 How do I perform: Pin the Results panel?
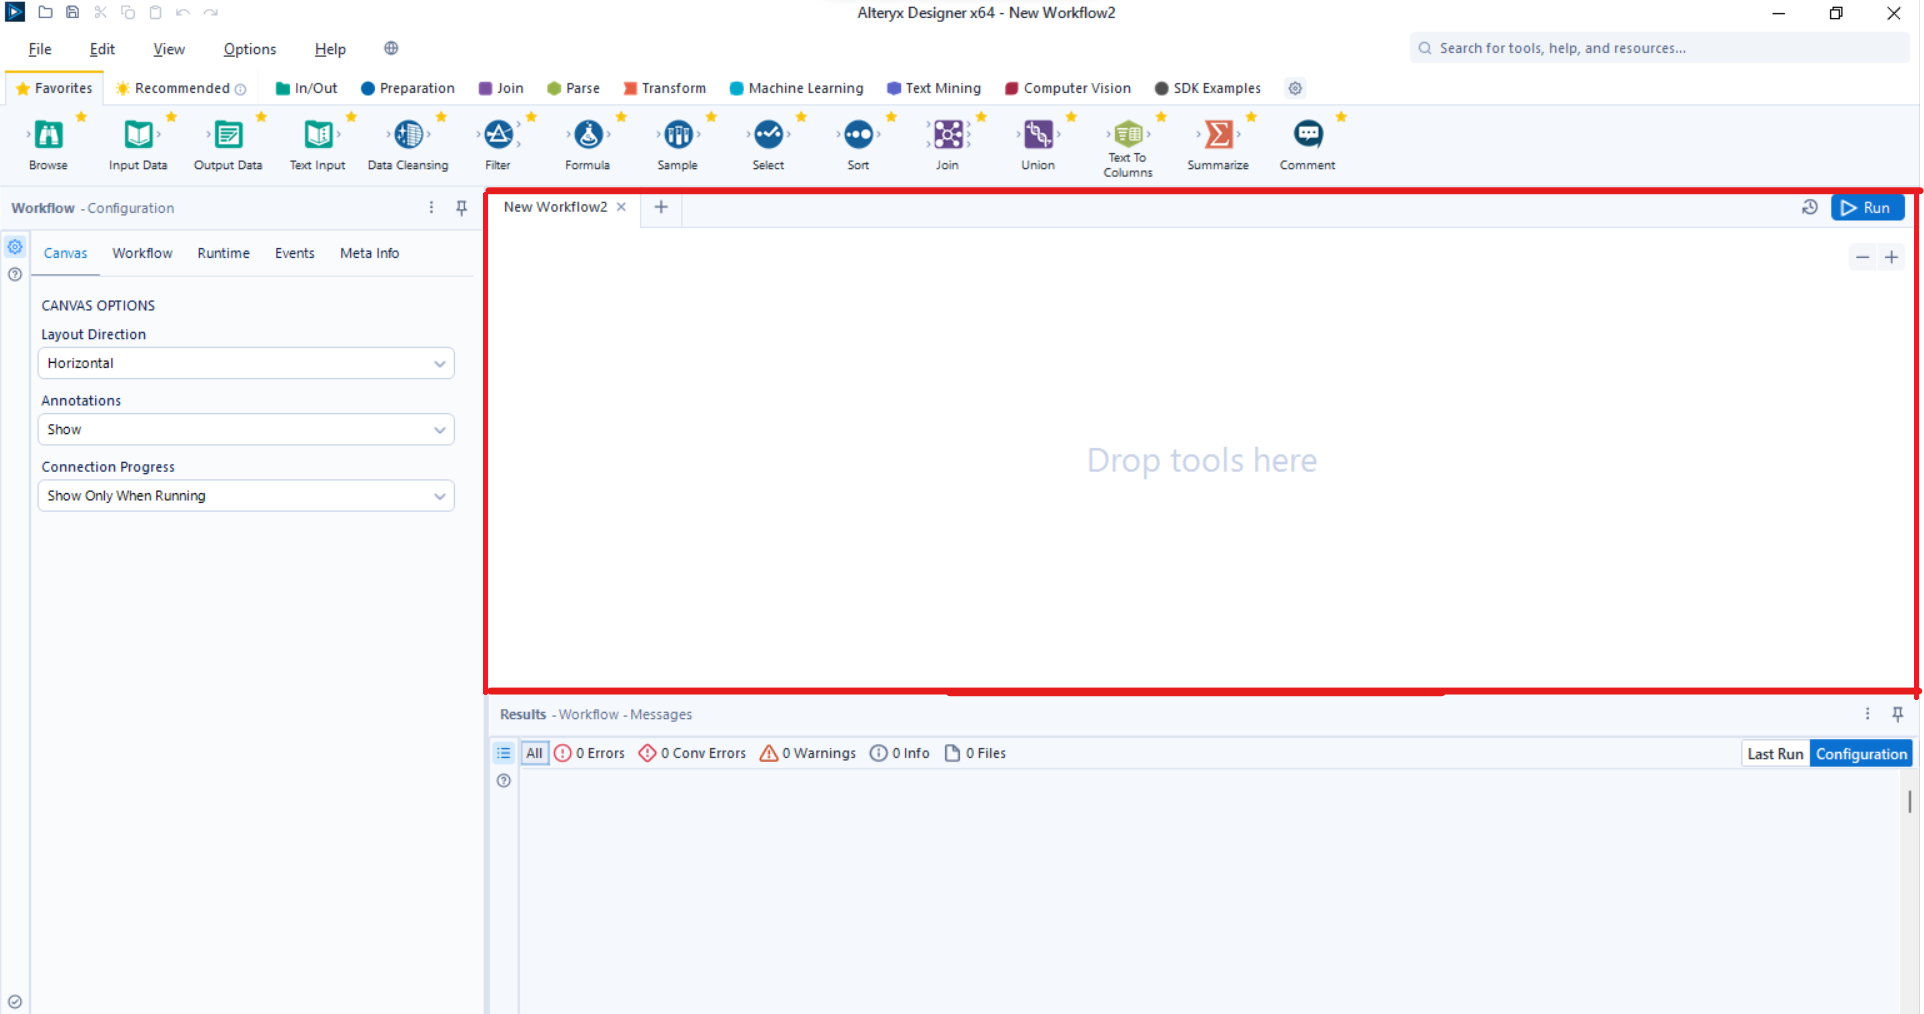pos(1897,714)
